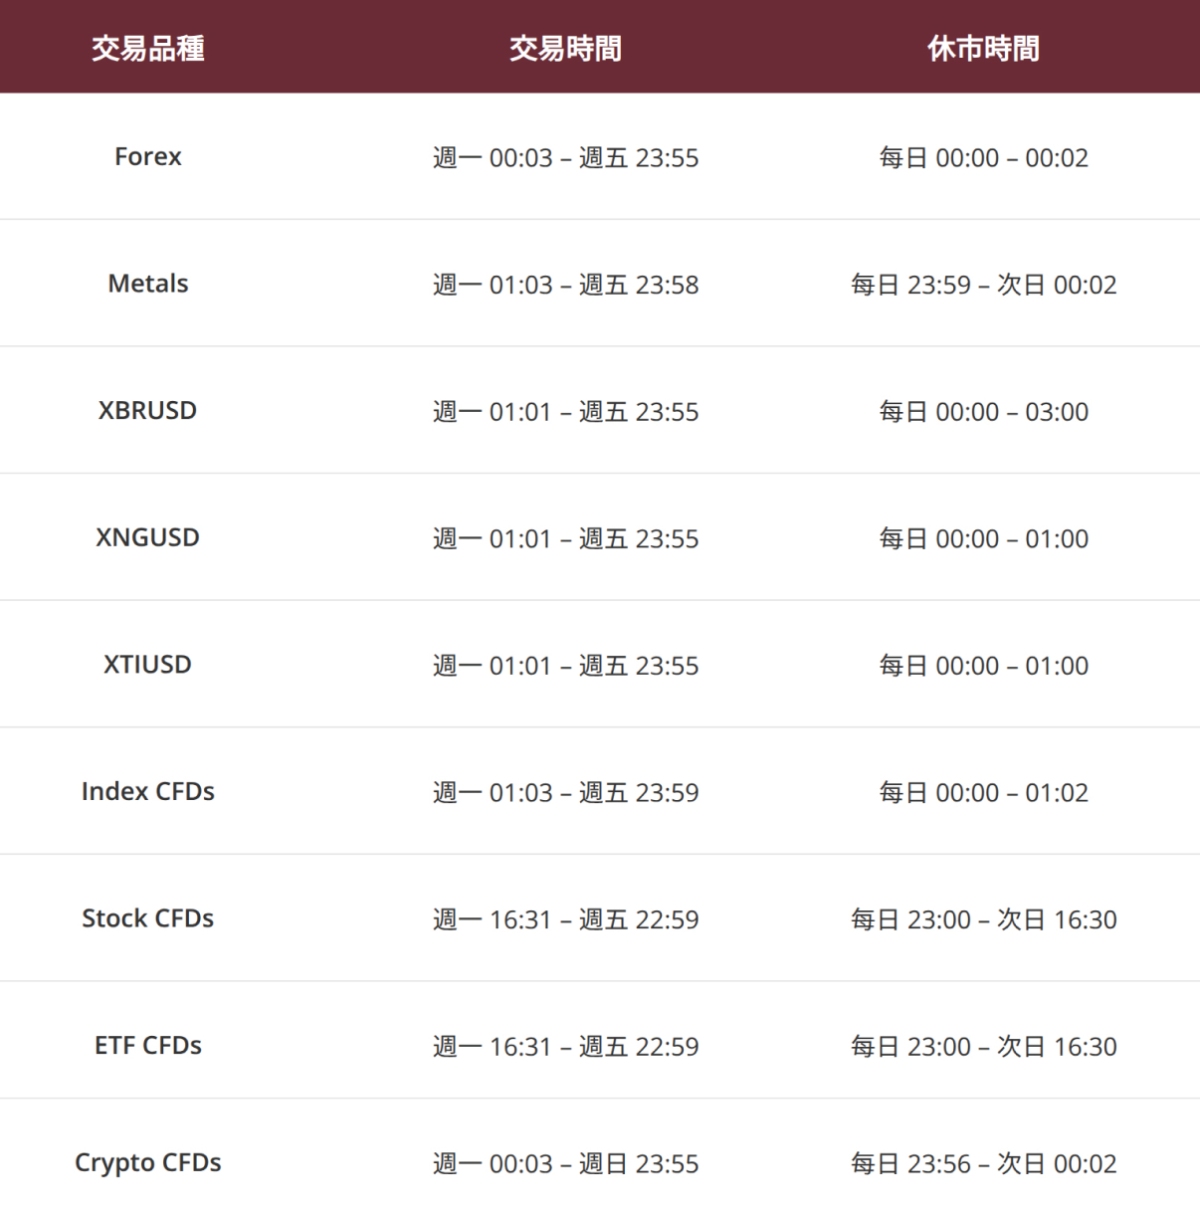This screenshot has width=1200, height=1216.
Task: Click the XNGUSD symbol cell
Action: click(x=148, y=538)
